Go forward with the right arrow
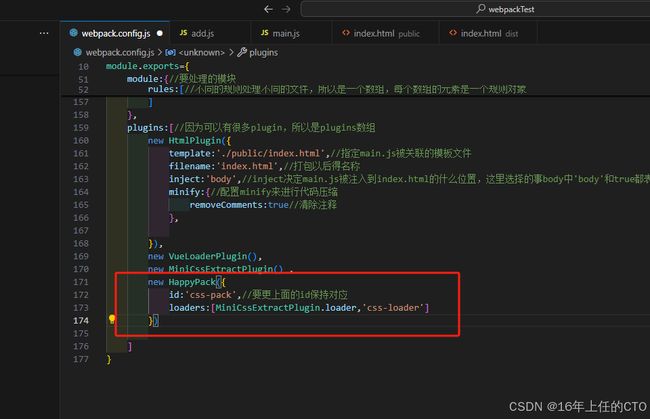This screenshot has height=419, width=650. (286, 9)
